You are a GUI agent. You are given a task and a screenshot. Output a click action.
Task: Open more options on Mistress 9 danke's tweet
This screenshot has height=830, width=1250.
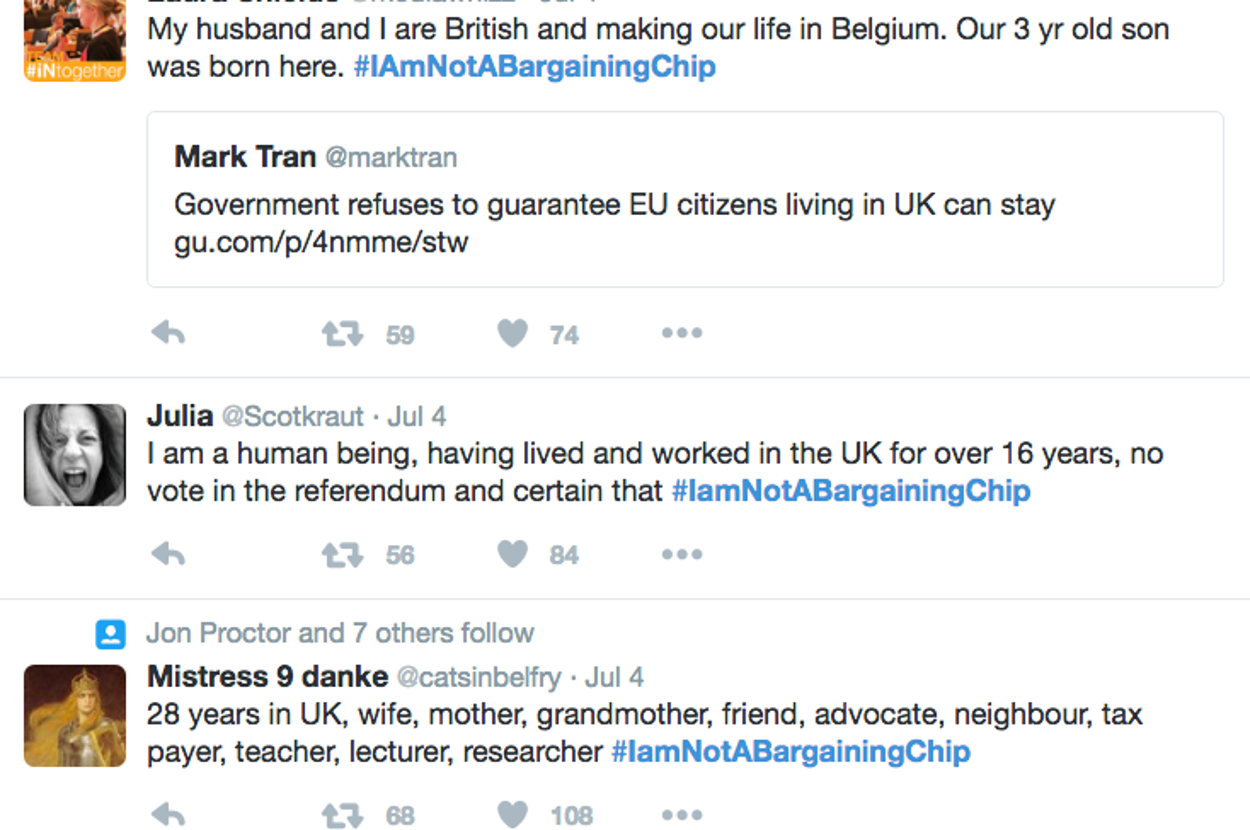point(682,815)
